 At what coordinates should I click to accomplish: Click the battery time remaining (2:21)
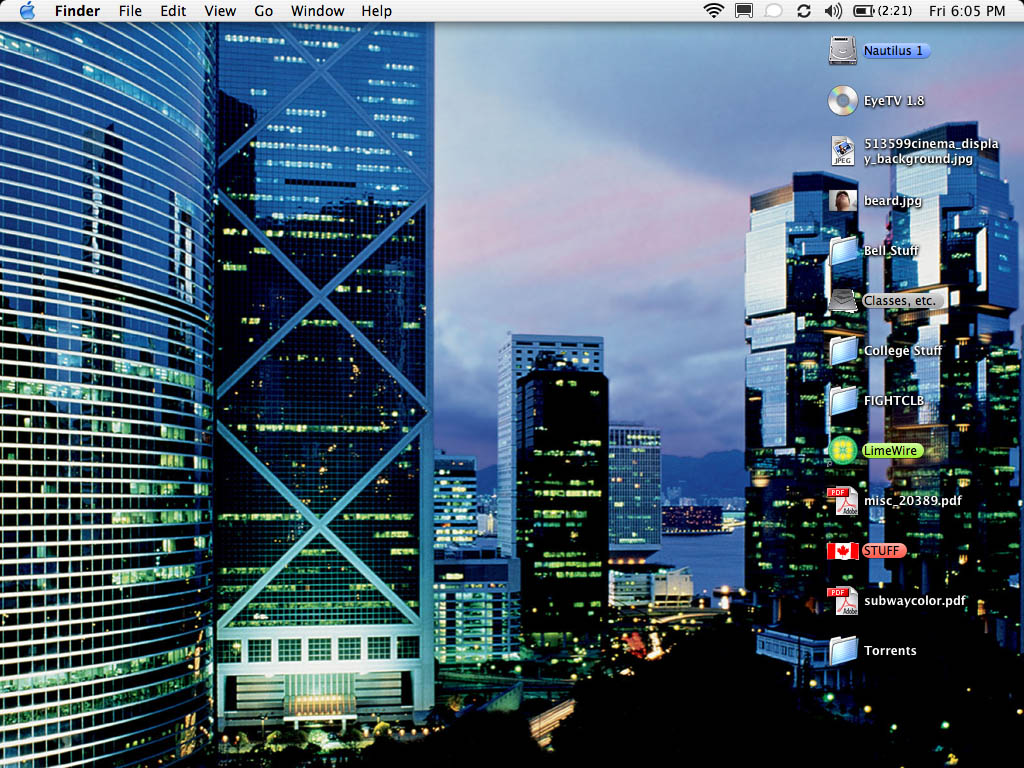click(894, 11)
